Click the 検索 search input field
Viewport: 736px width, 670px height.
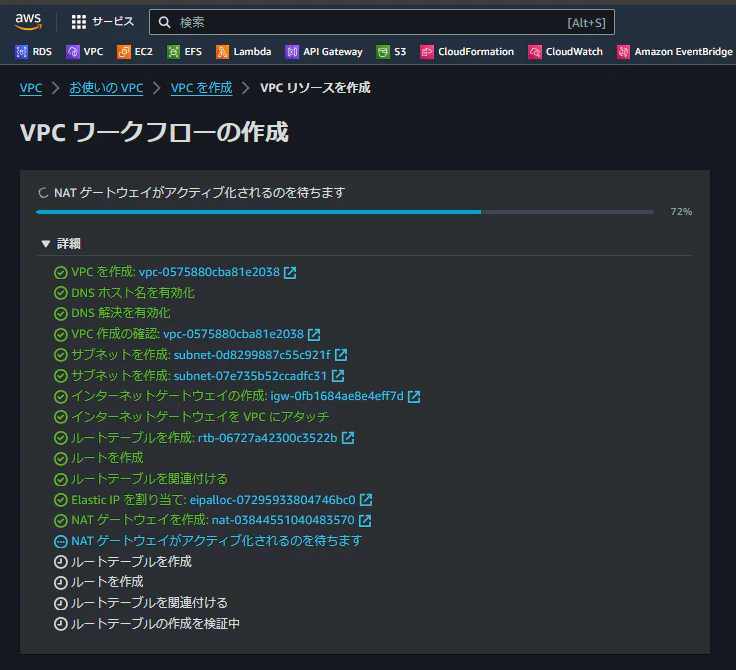tap(382, 22)
